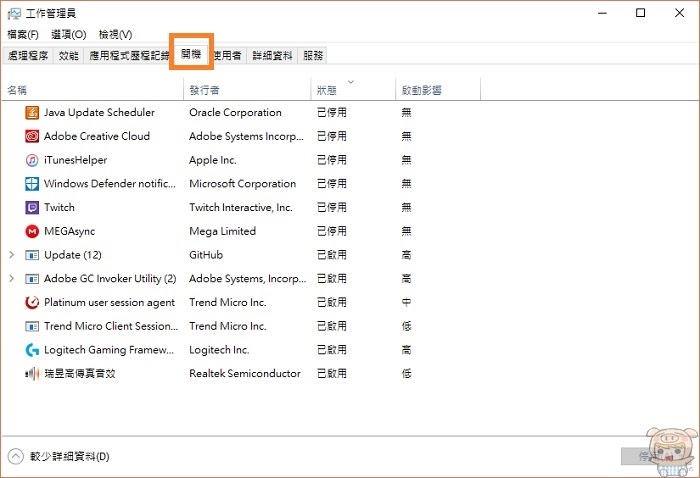Maximize the Task Manager window
700x478 pixels.
pyautogui.click(x=641, y=13)
